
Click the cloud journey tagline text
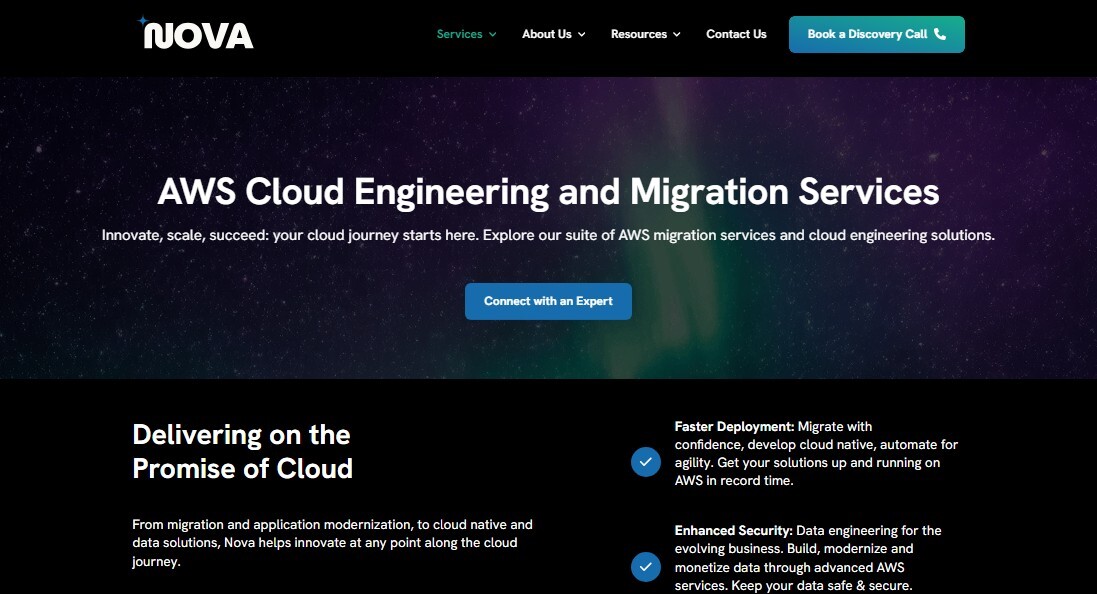coord(548,235)
